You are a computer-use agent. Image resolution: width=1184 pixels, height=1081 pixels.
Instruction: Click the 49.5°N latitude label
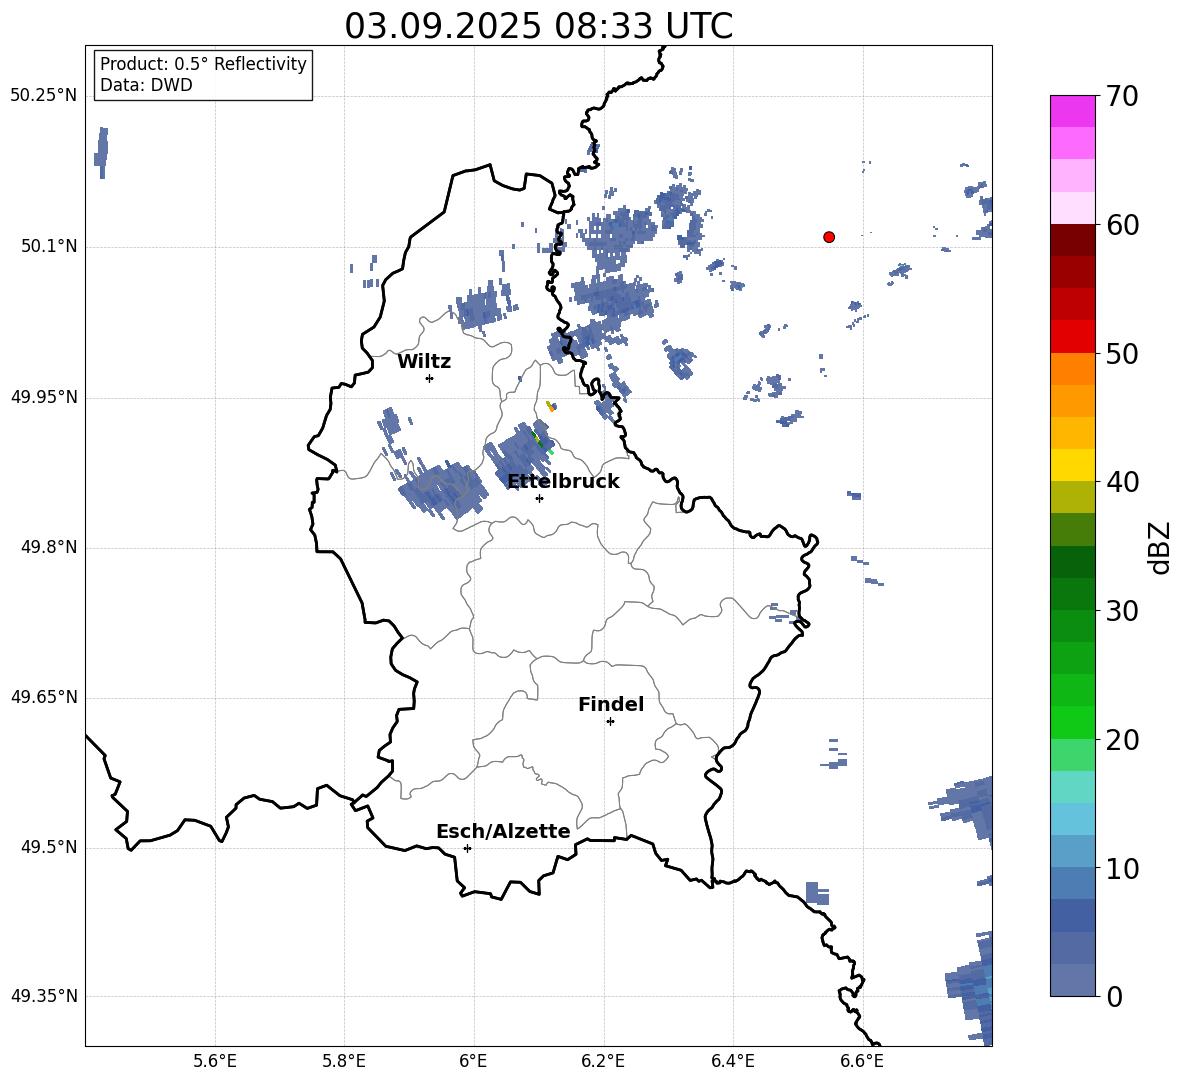pyautogui.click(x=49, y=847)
